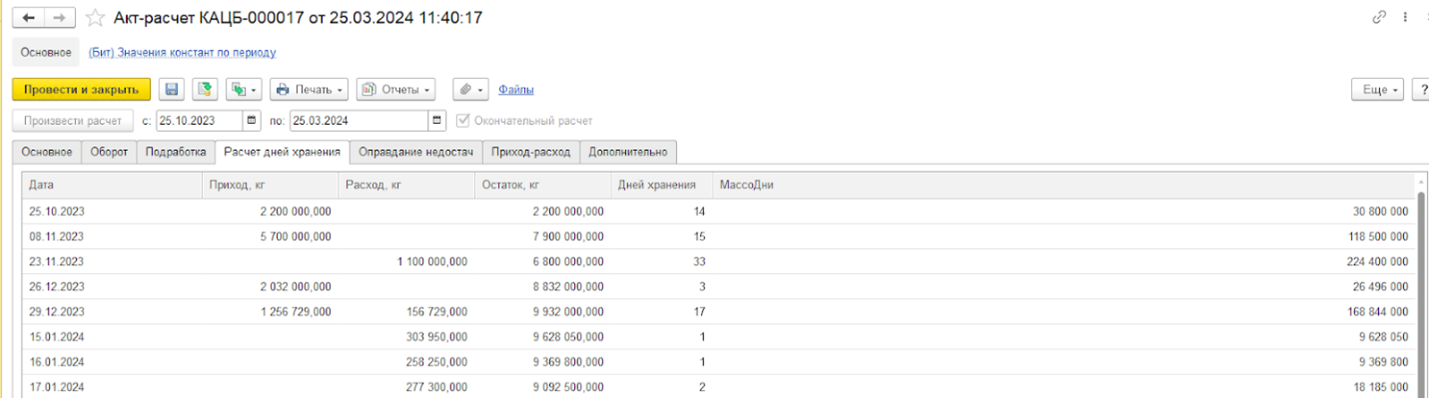Screen dimensions: 1429x398
Task: Switch to Расчет дней хранения tab
Action: point(282,152)
